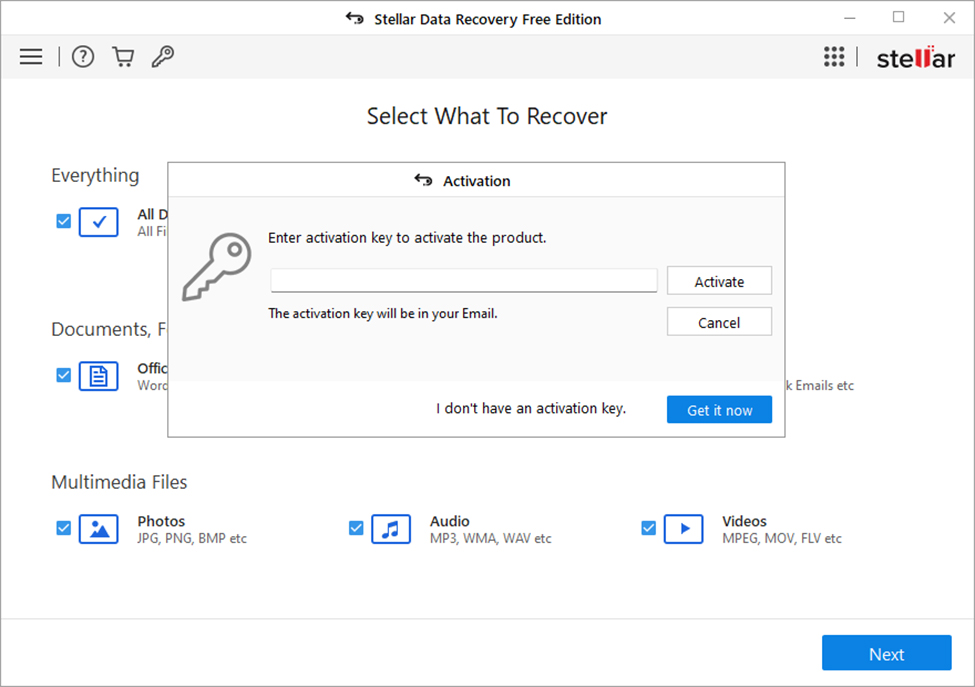975x687 pixels.
Task: Click the activation key icon in toolbar
Action: point(162,56)
